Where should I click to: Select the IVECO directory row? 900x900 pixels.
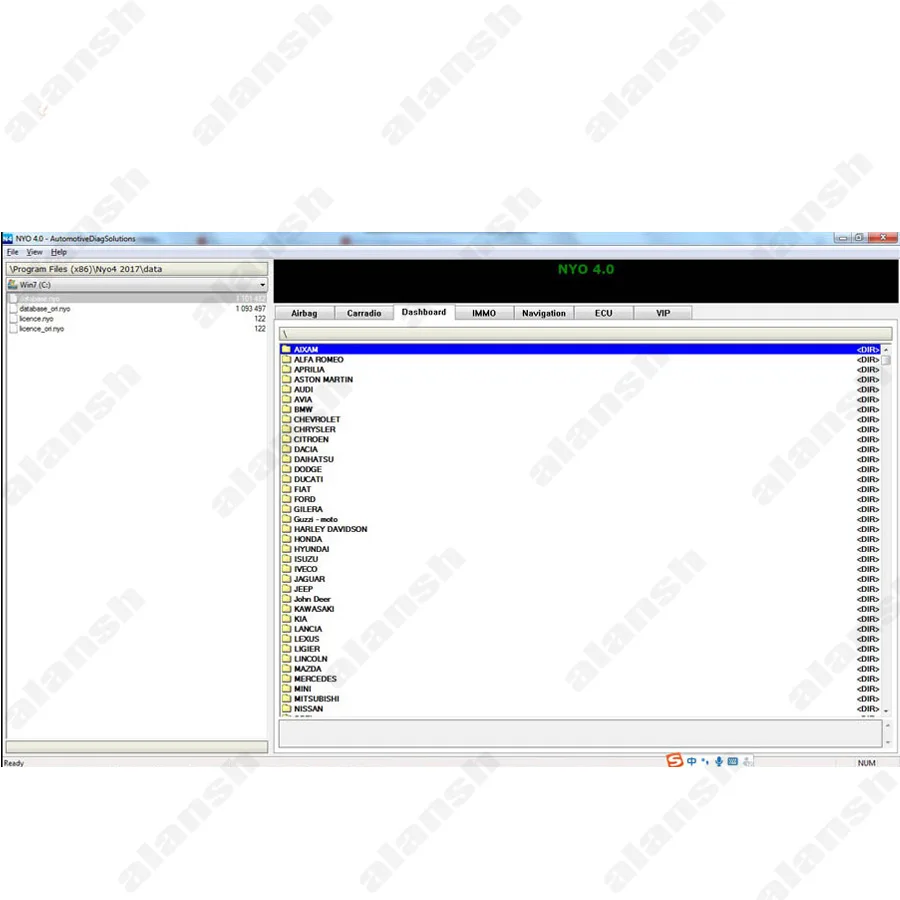coord(580,569)
